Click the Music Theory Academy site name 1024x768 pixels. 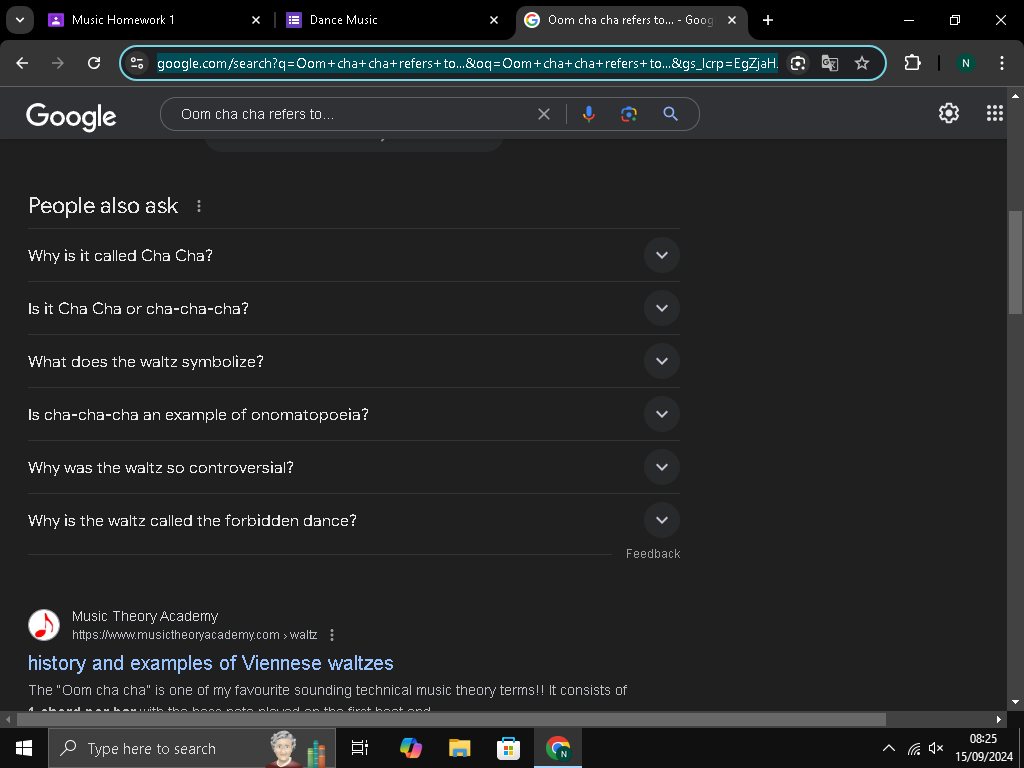coord(145,616)
